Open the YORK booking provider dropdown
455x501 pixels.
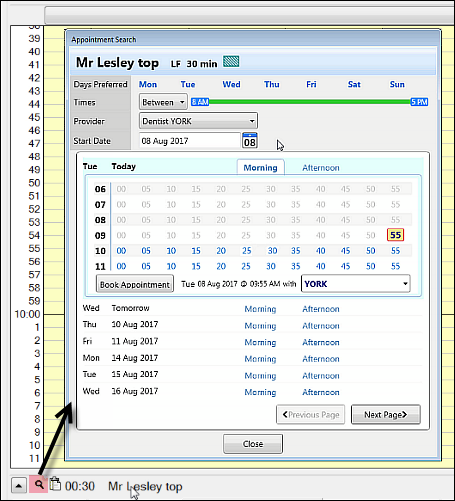(x=356, y=284)
